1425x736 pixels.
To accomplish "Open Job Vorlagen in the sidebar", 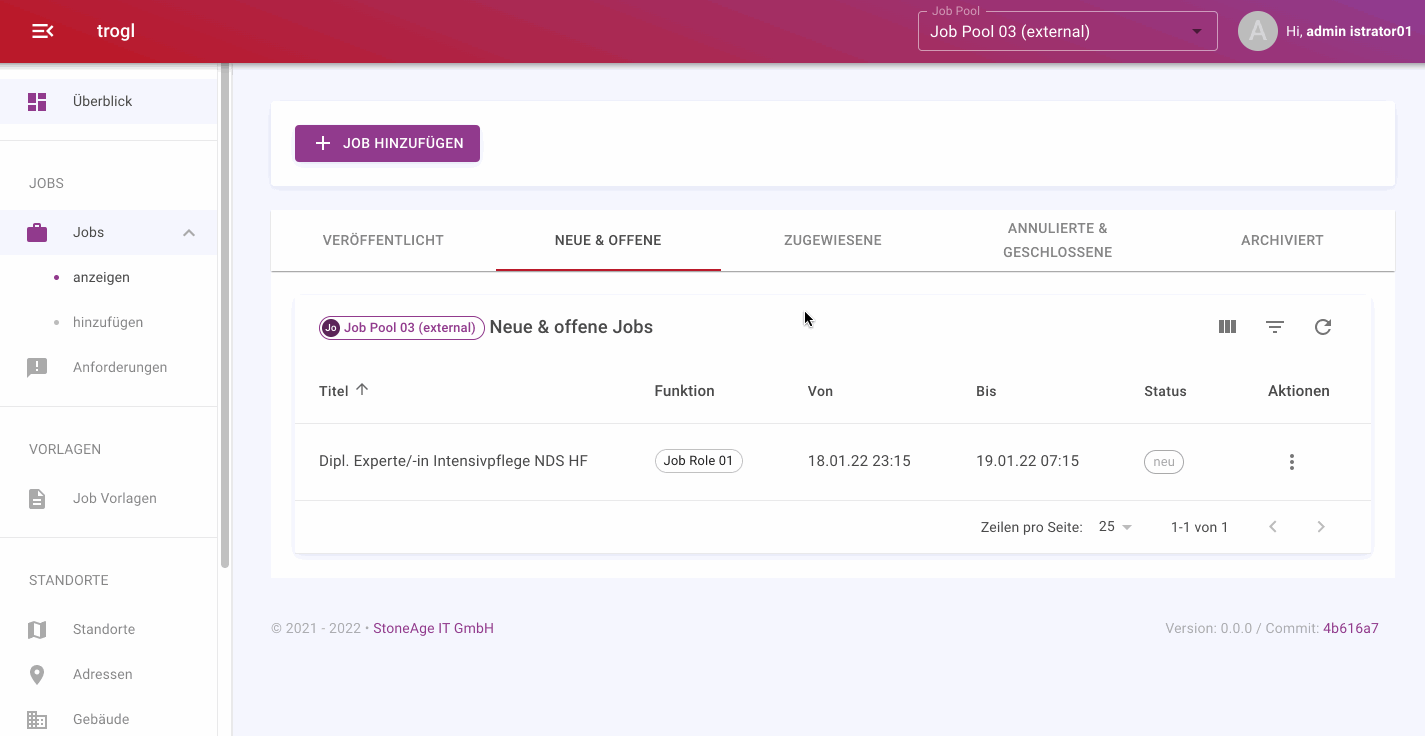I will click(114, 498).
